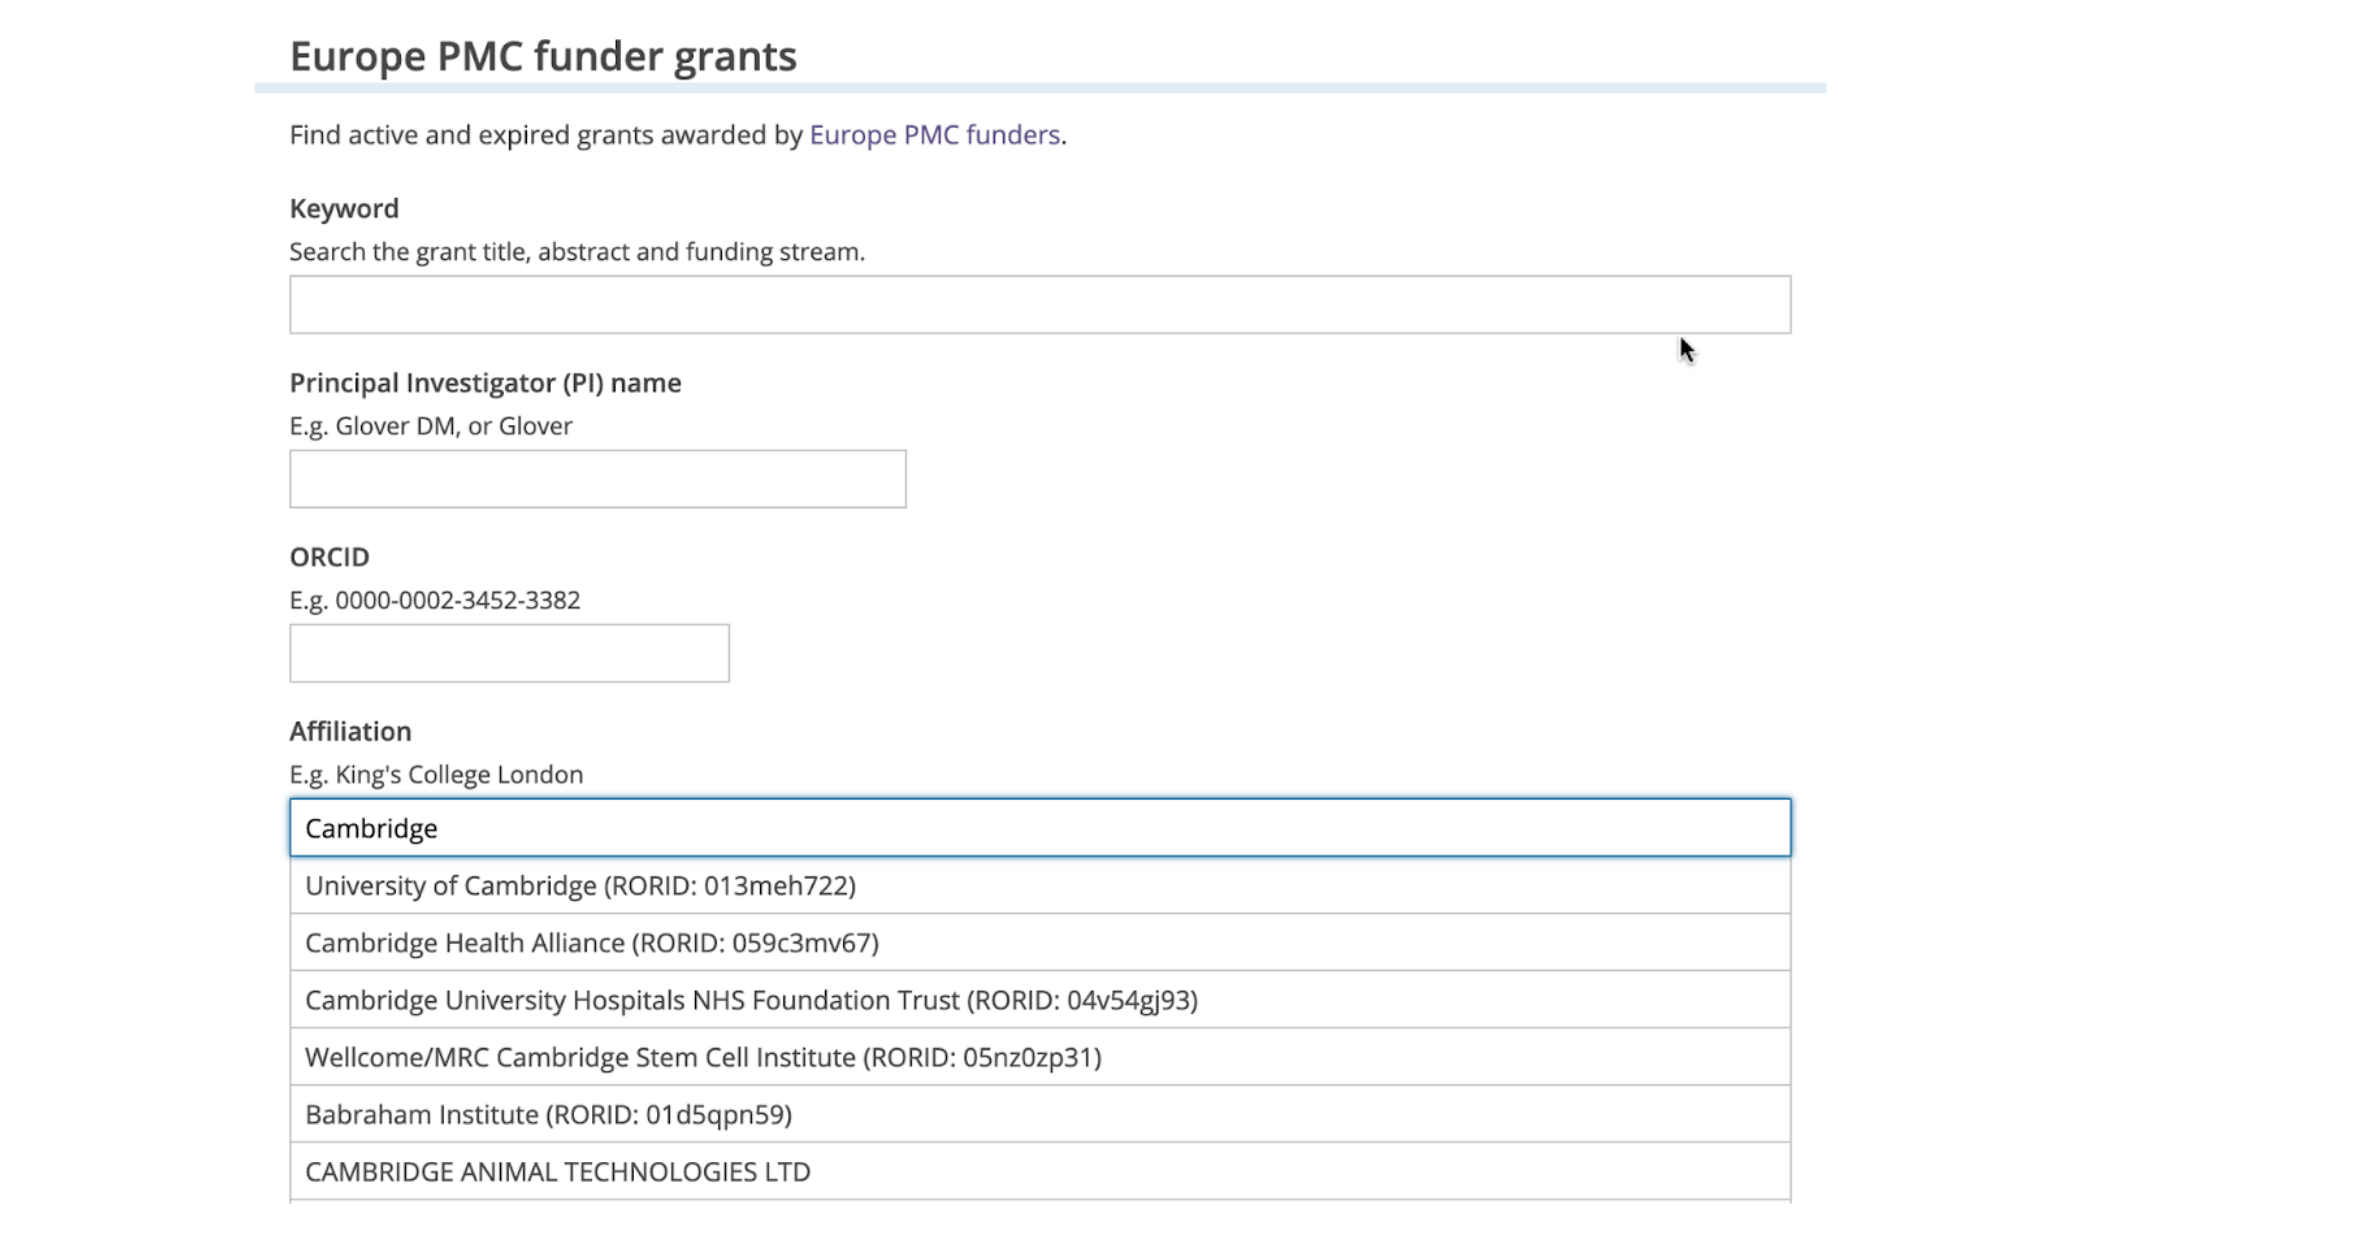Click the Keyword label
This screenshot has width=2364, height=1254.
coord(344,208)
